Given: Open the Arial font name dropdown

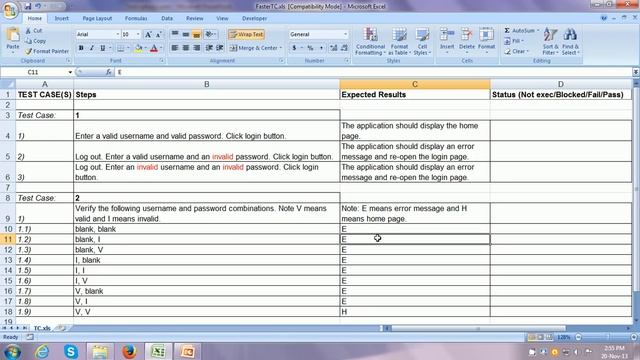Looking at the screenshot, I should 118,35.
